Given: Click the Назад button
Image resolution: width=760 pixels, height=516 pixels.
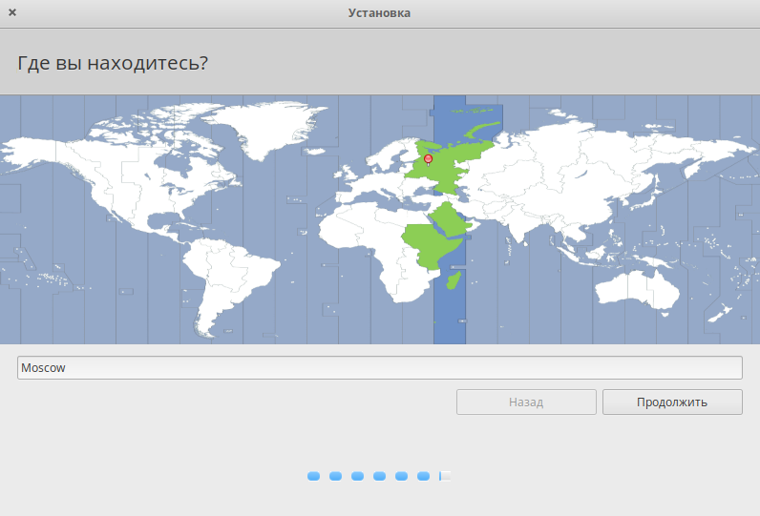Looking at the screenshot, I should pos(526,402).
